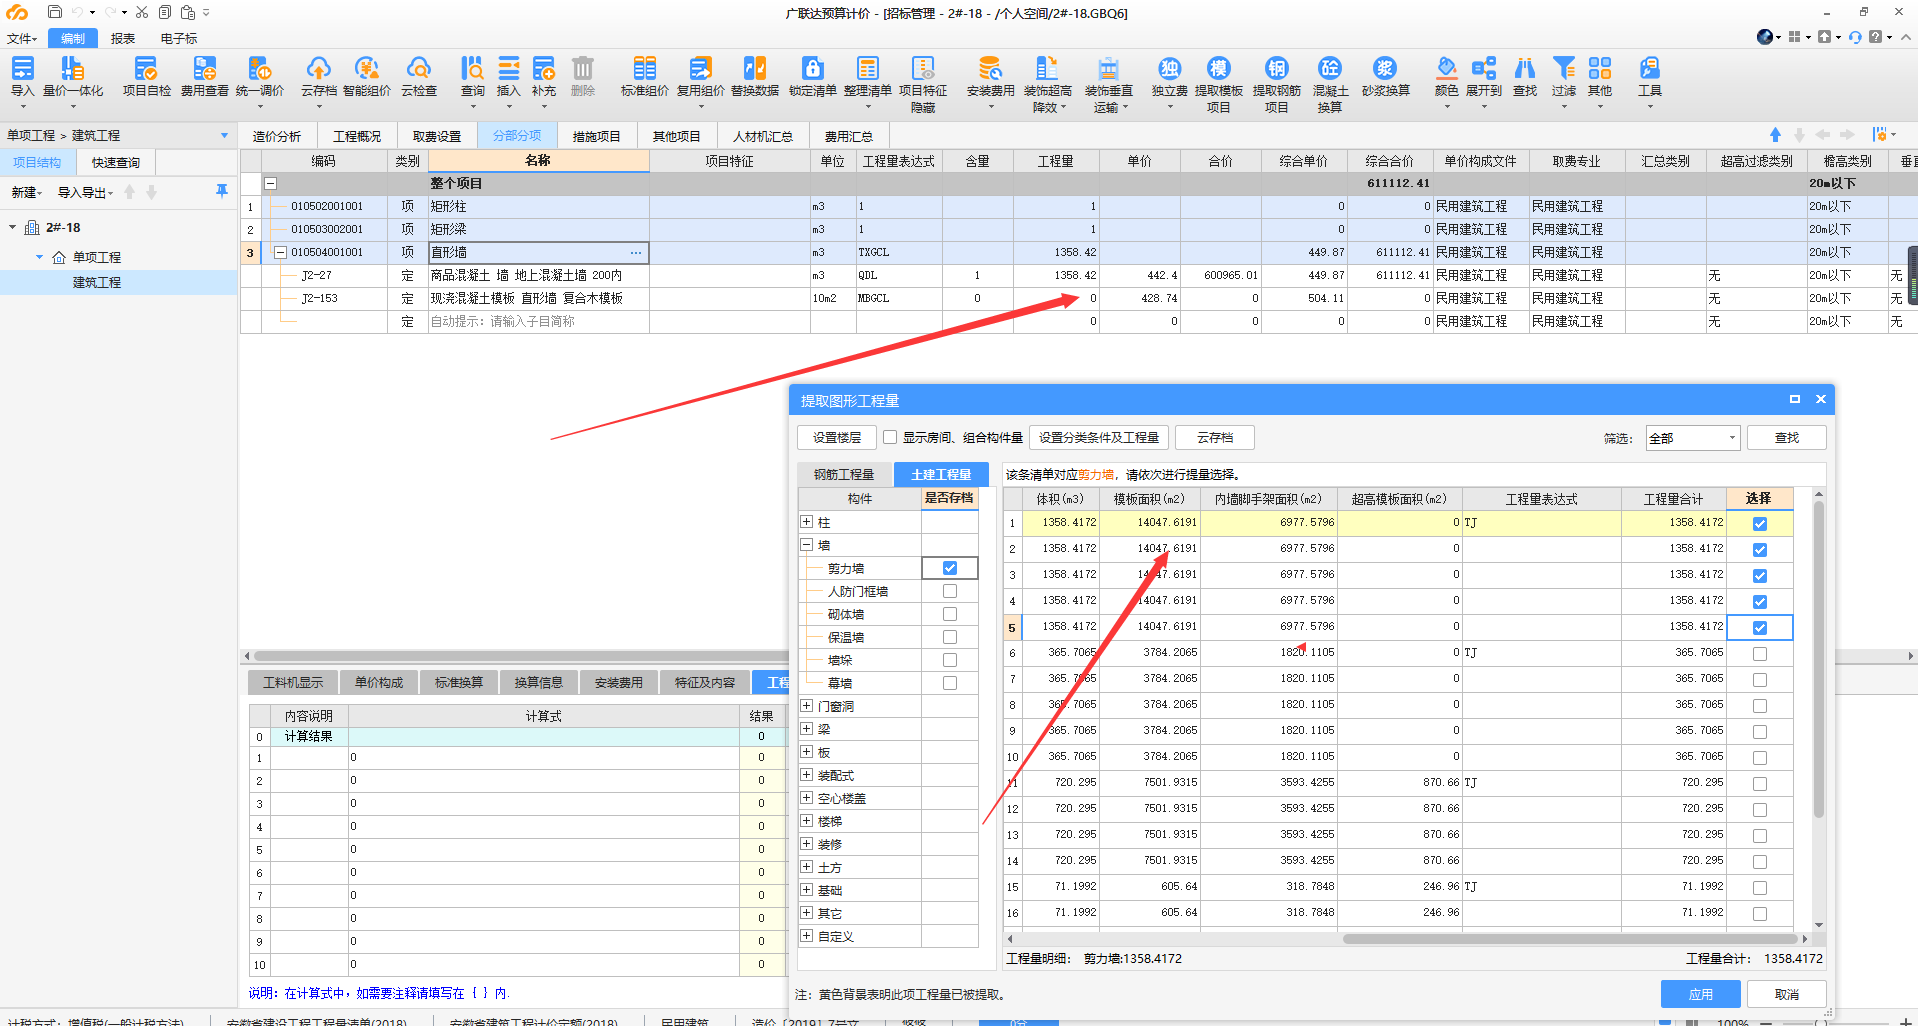The image size is (1918, 1026).
Task: Collapse item 010504001001 row
Action: coord(281,253)
